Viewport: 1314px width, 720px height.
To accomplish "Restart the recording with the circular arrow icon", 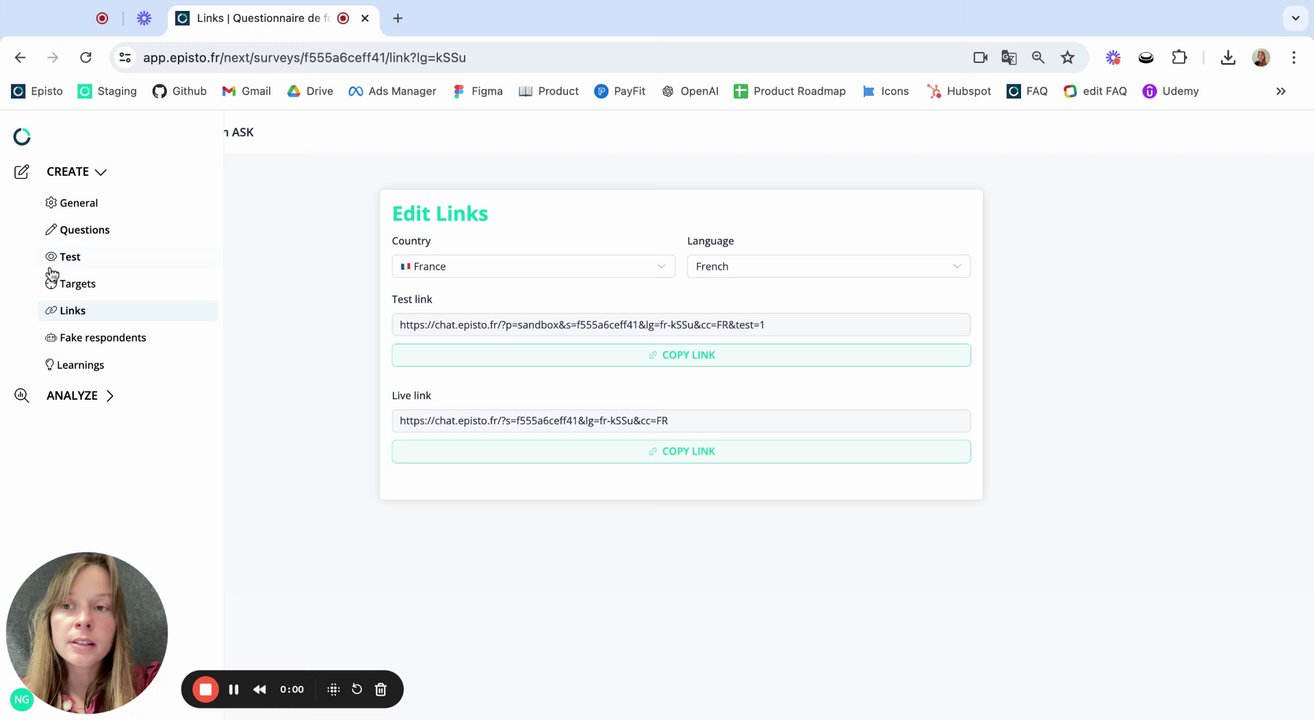I will [x=357, y=689].
